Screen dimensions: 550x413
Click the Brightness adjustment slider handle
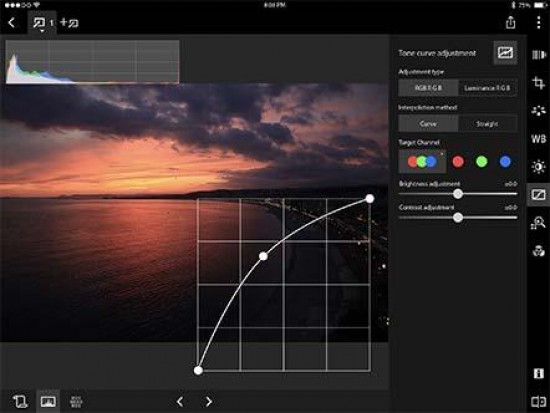click(x=457, y=194)
